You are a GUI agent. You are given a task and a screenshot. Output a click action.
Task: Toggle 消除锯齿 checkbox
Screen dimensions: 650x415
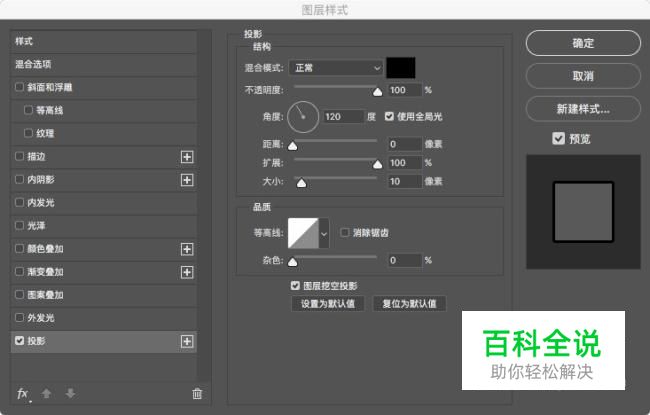pyautogui.click(x=344, y=233)
